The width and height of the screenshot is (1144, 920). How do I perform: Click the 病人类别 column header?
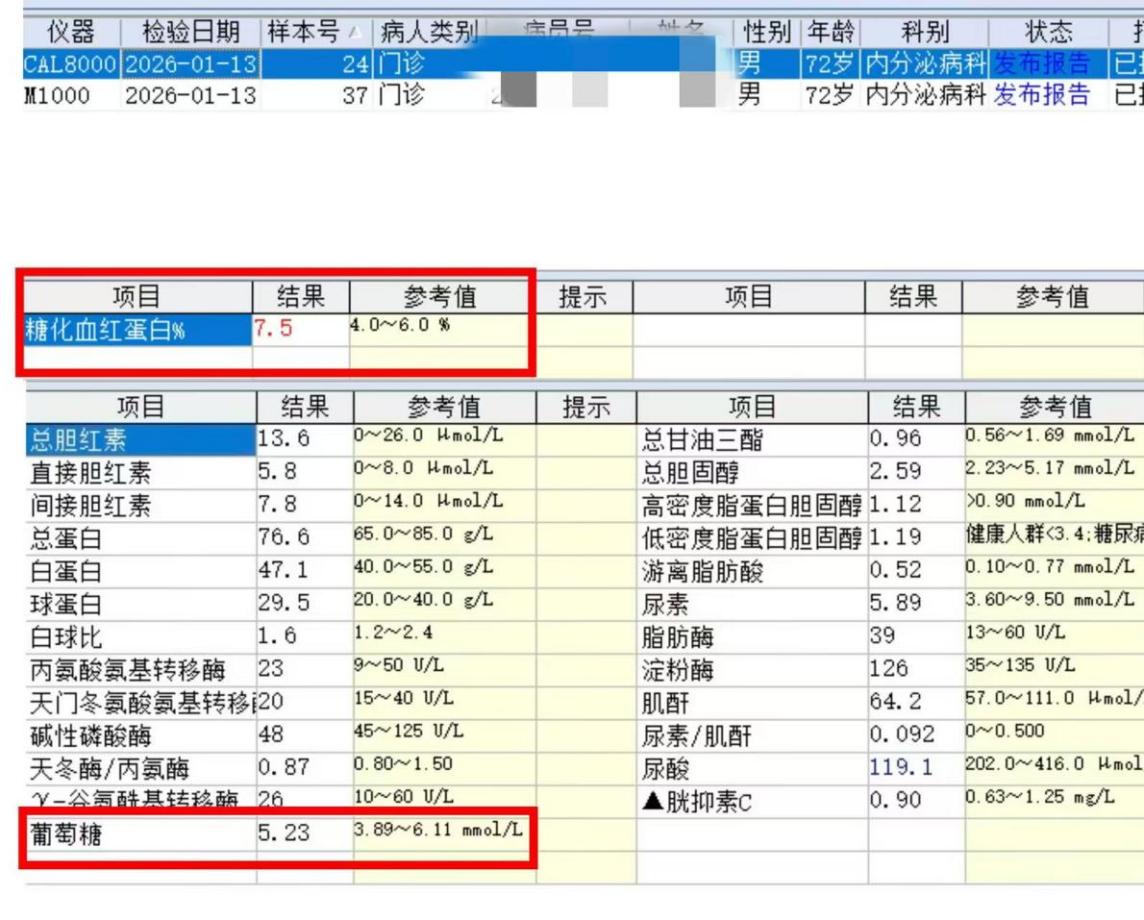coord(427,32)
